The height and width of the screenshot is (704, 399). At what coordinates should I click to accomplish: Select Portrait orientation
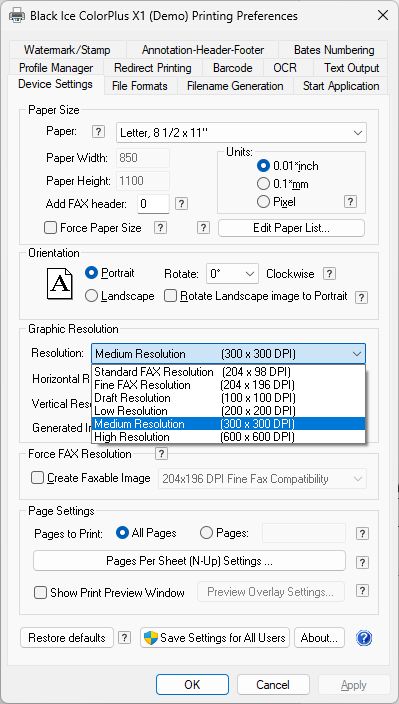91,273
